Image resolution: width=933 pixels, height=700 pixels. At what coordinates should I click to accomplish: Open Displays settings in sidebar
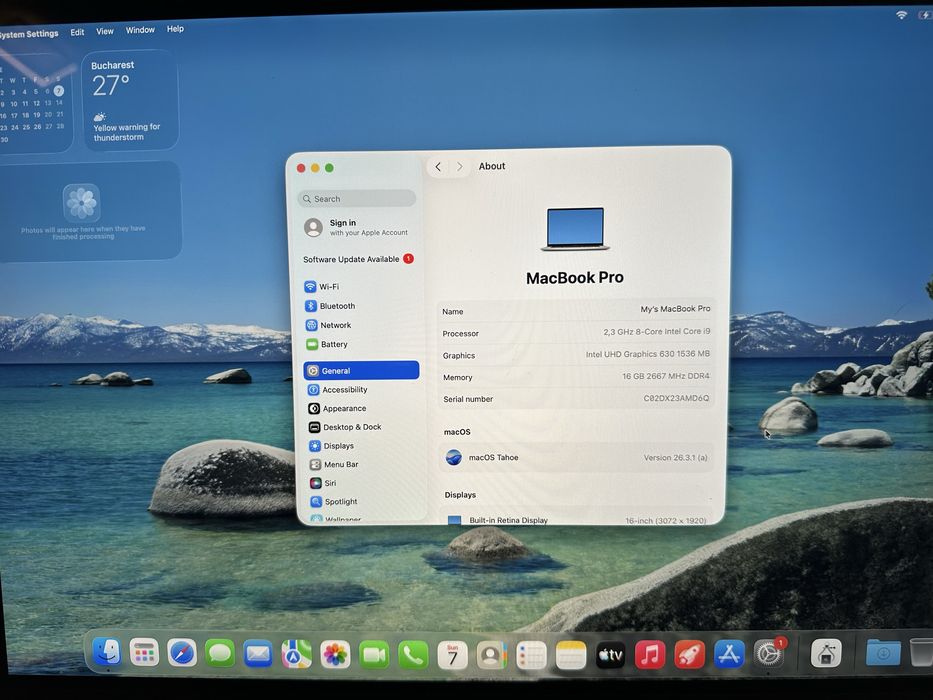coord(361,445)
